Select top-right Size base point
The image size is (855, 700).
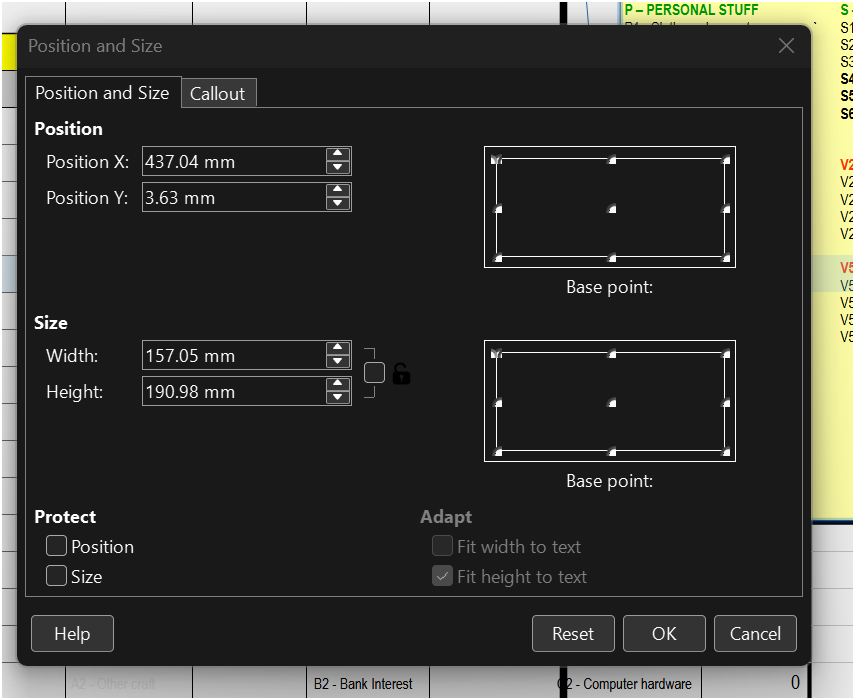(x=726, y=354)
